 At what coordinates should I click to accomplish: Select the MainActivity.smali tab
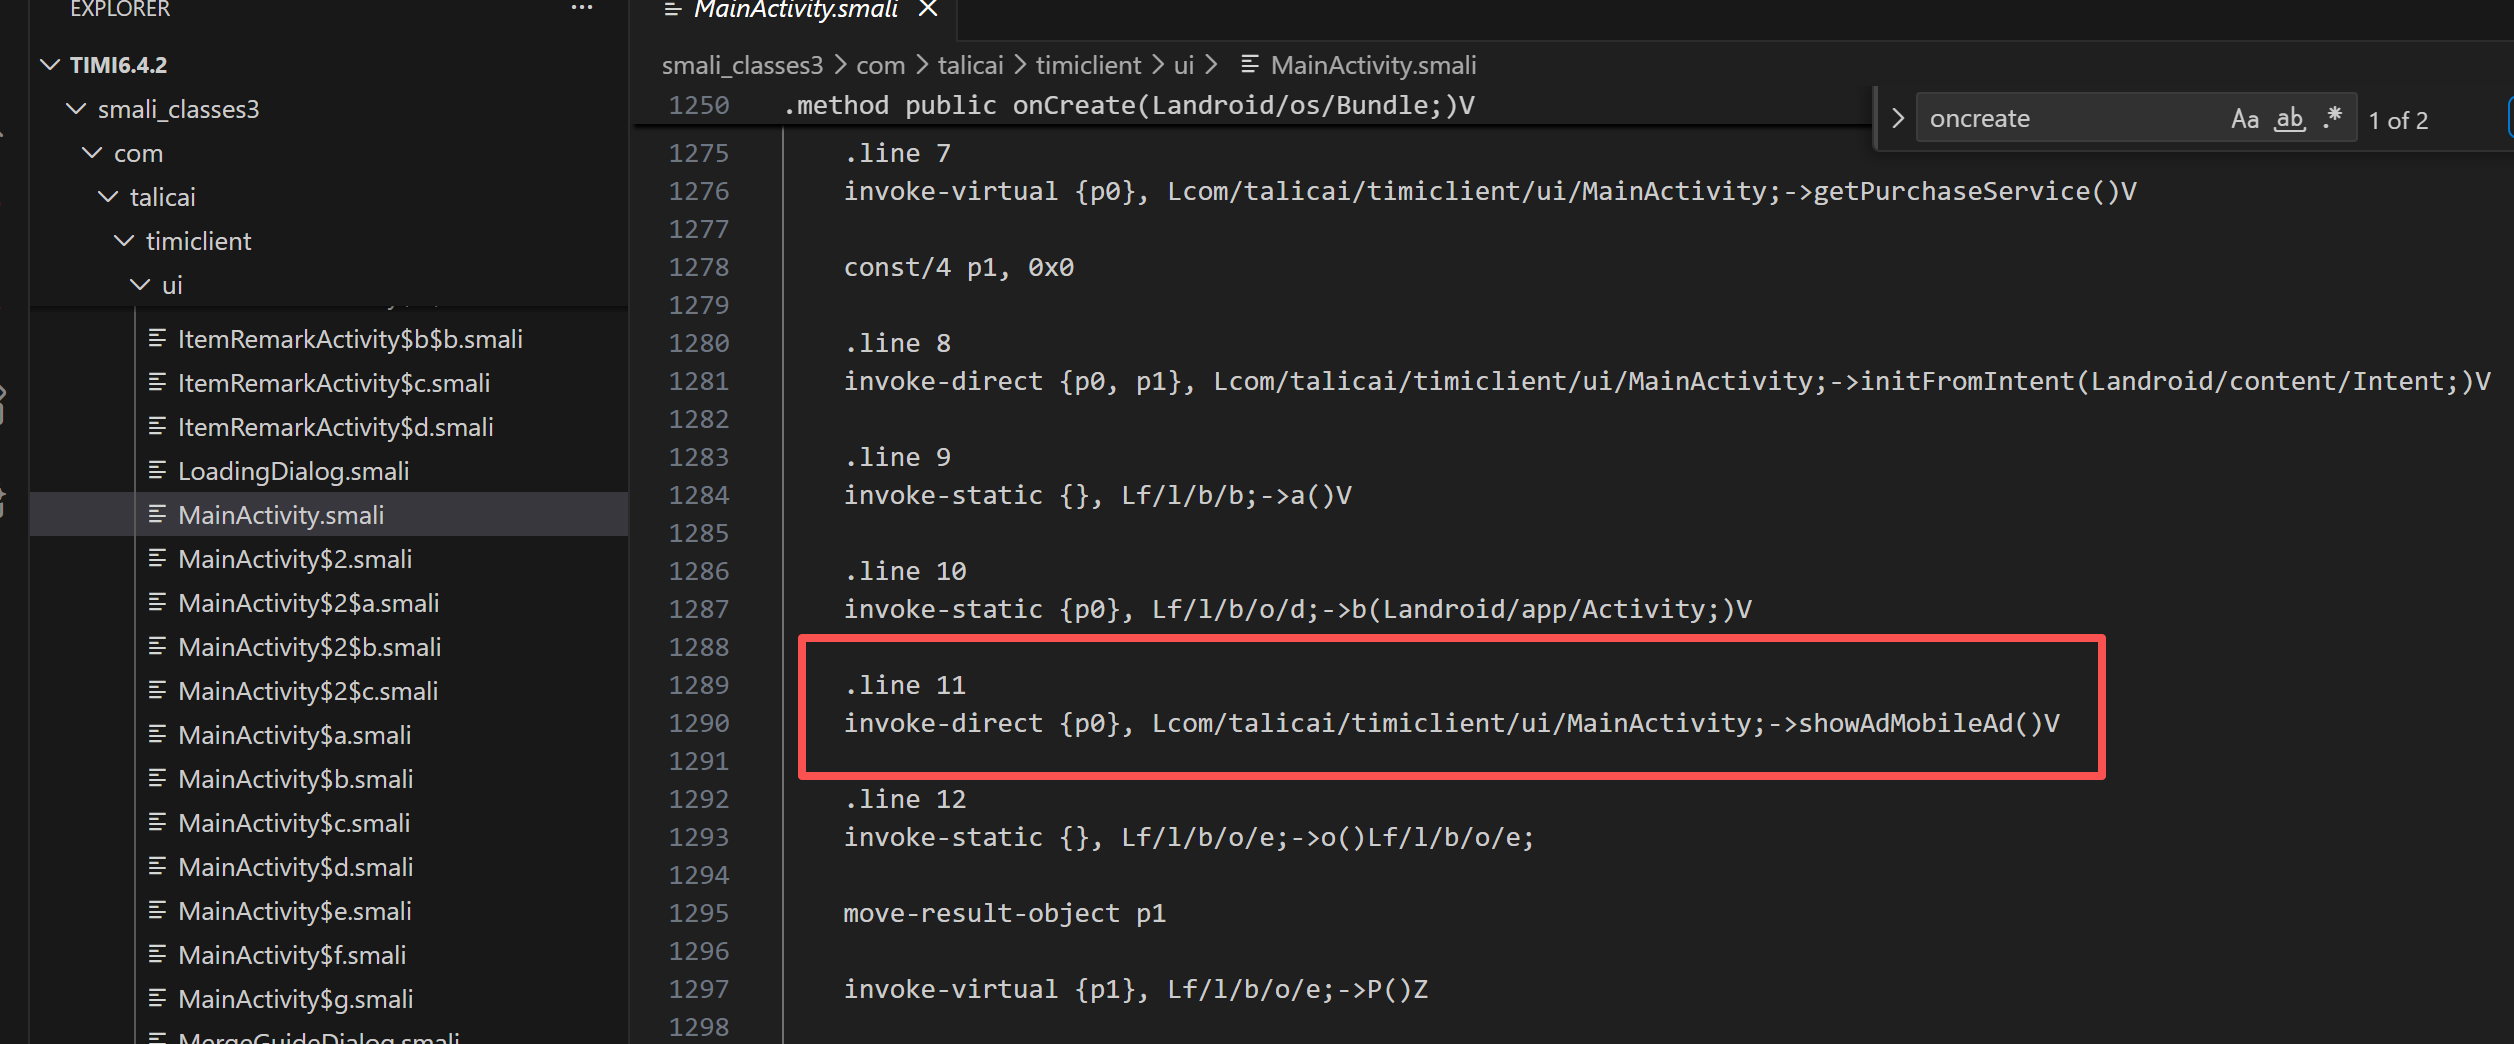pyautogui.click(x=795, y=10)
